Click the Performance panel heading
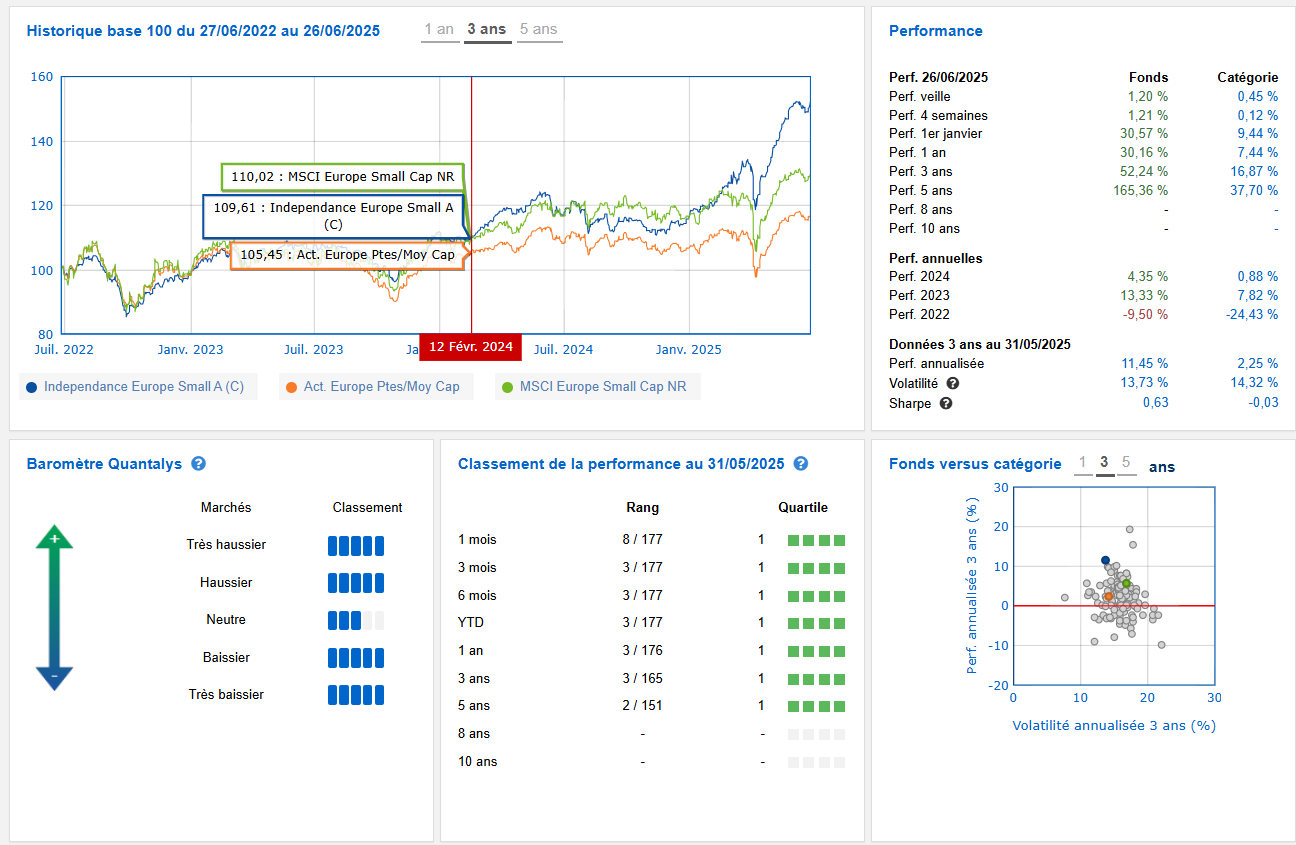The image size is (1296, 845). [936, 31]
